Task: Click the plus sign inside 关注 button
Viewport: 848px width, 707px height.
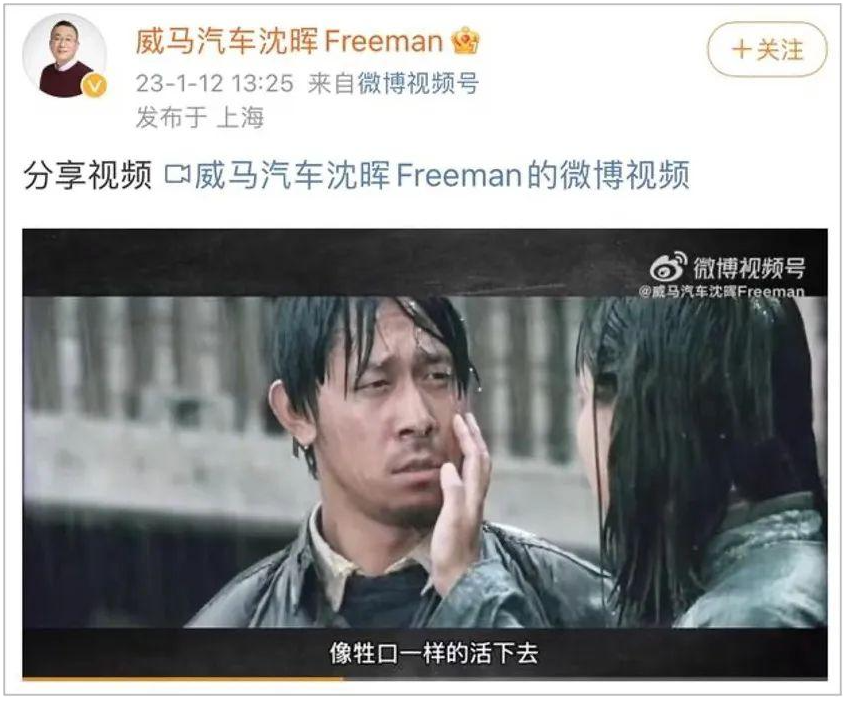Action: point(740,50)
